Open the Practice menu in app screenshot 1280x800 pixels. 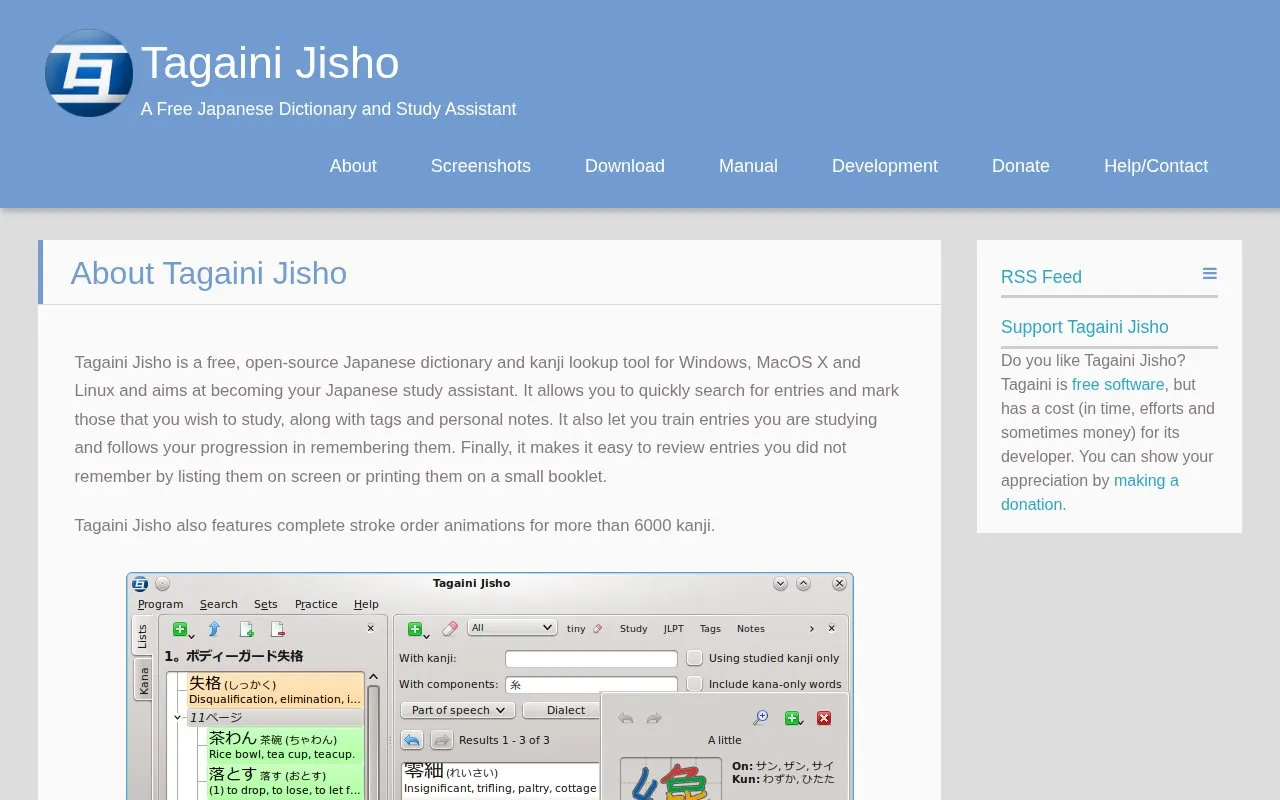316,604
